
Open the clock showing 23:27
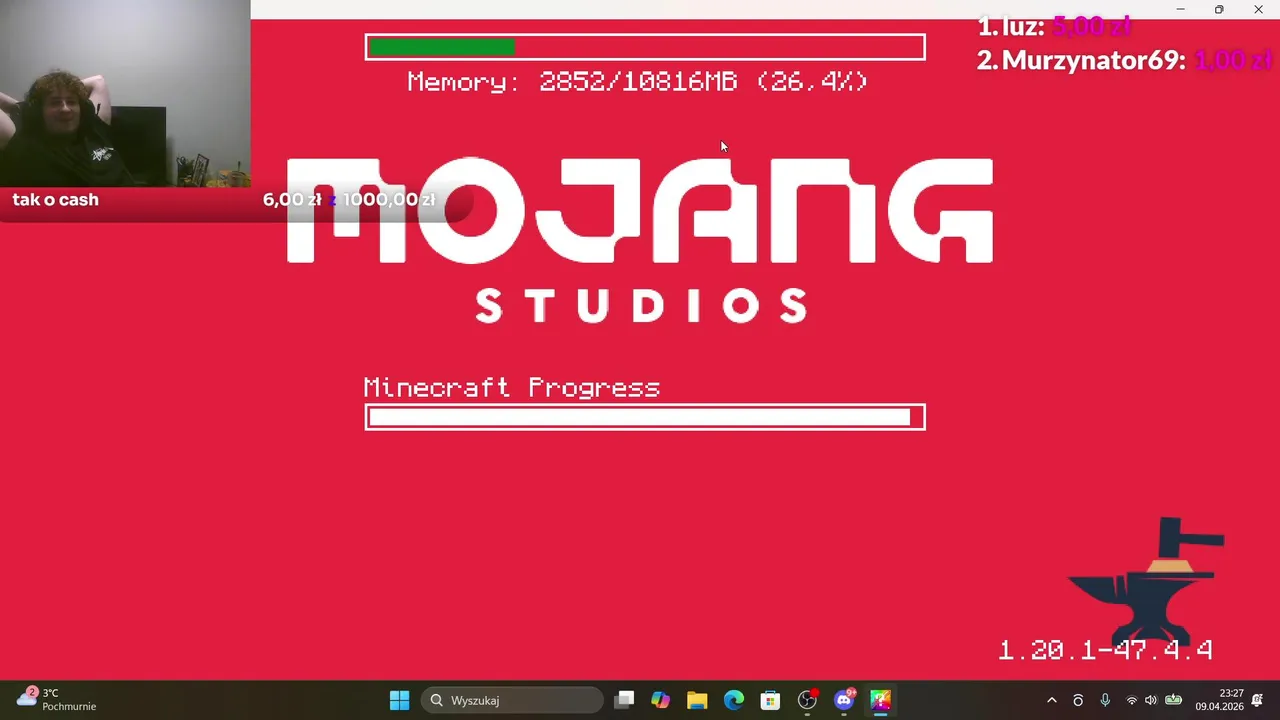1219,700
